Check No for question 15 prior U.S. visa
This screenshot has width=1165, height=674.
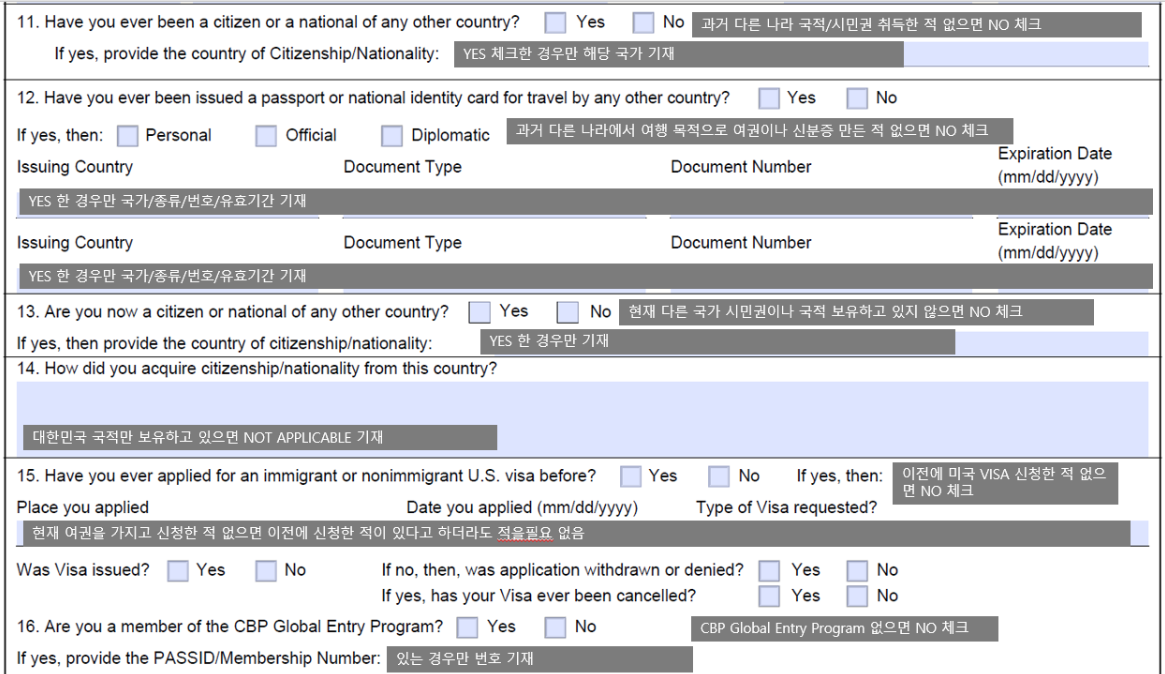pos(718,476)
